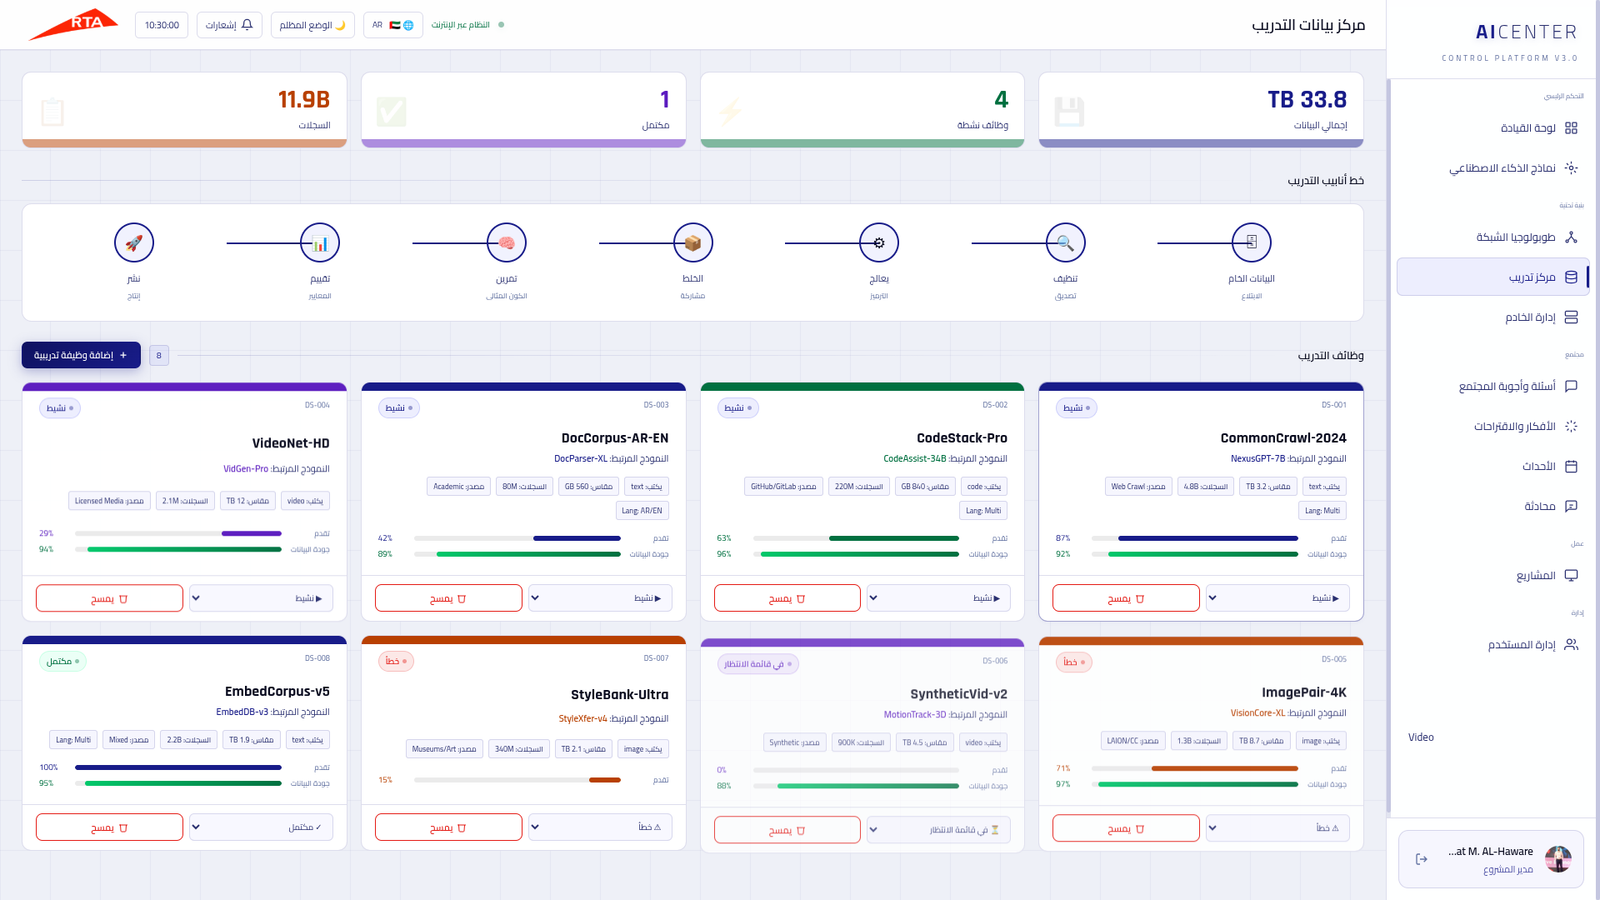The width and height of the screenshot is (1600, 900).
Task: Click the CommonCrawl-2024 progress bar at 87%
Action: point(1195,538)
